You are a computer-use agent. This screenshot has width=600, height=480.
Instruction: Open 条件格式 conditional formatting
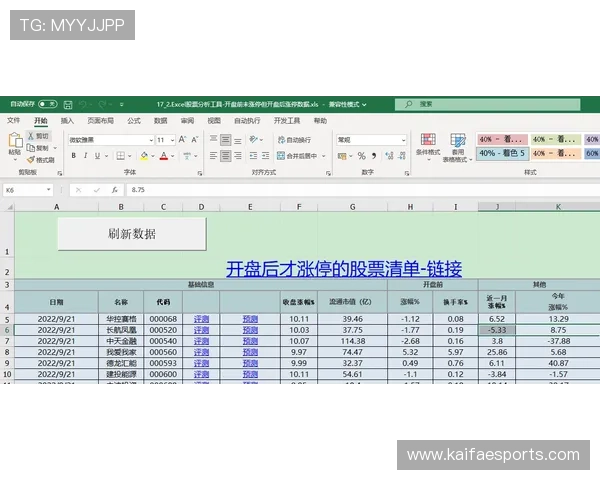click(428, 145)
